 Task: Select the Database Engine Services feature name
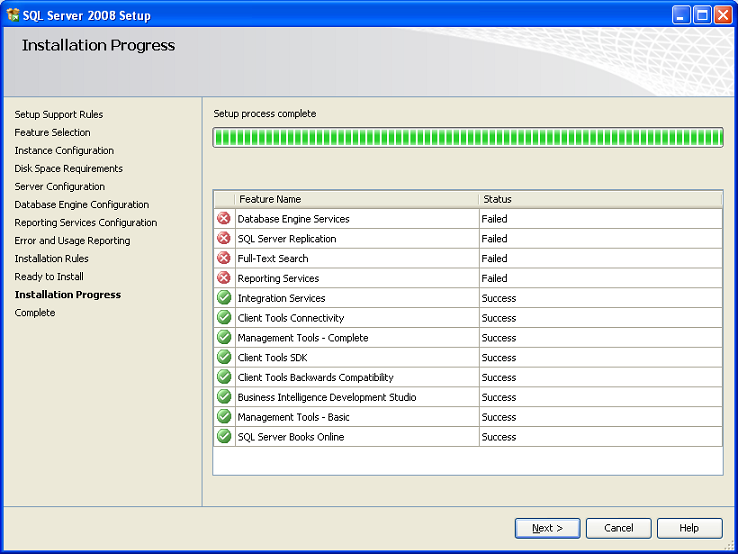coord(293,219)
